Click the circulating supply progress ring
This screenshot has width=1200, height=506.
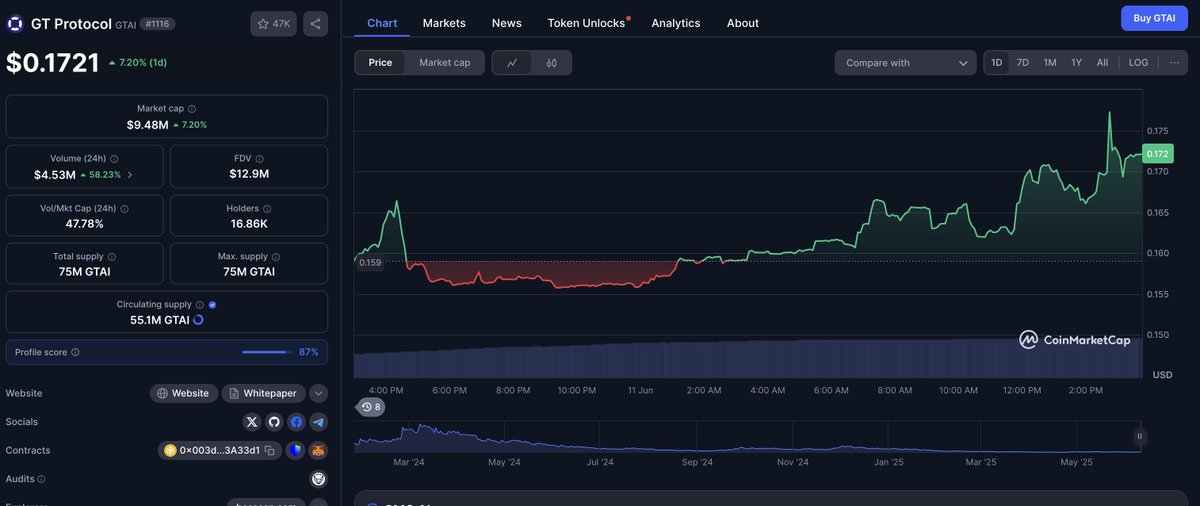pos(198,320)
